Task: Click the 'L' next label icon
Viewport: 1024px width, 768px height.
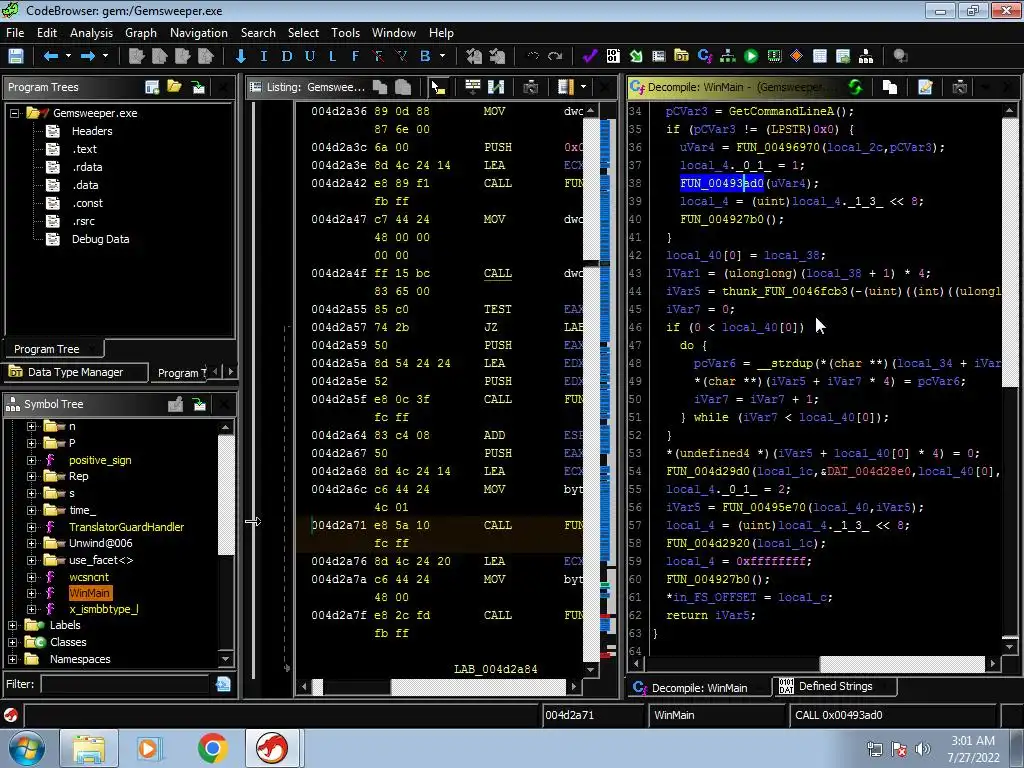Action: [x=332, y=56]
